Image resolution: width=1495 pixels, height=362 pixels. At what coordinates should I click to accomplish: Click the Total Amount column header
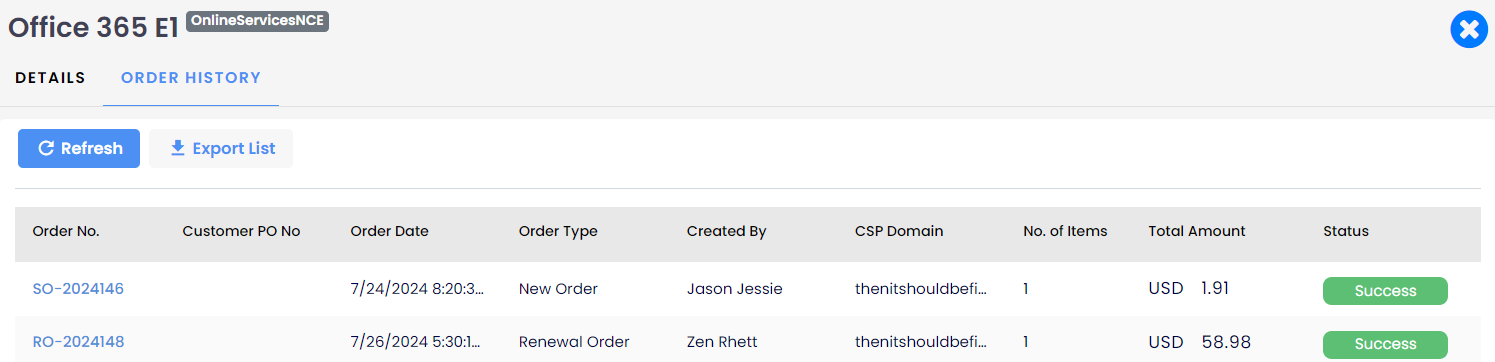[x=1197, y=231]
